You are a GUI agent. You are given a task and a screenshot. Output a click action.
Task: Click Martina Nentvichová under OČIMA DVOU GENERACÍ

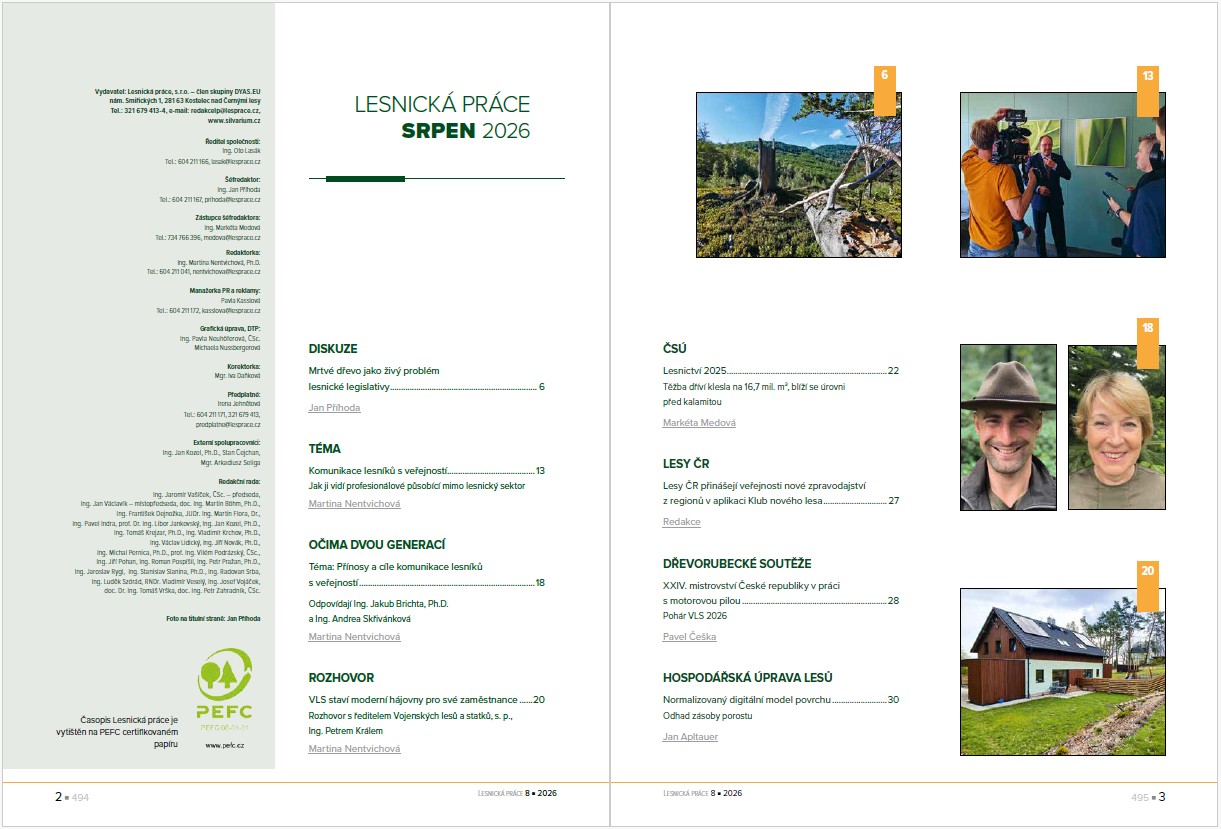(354, 637)
